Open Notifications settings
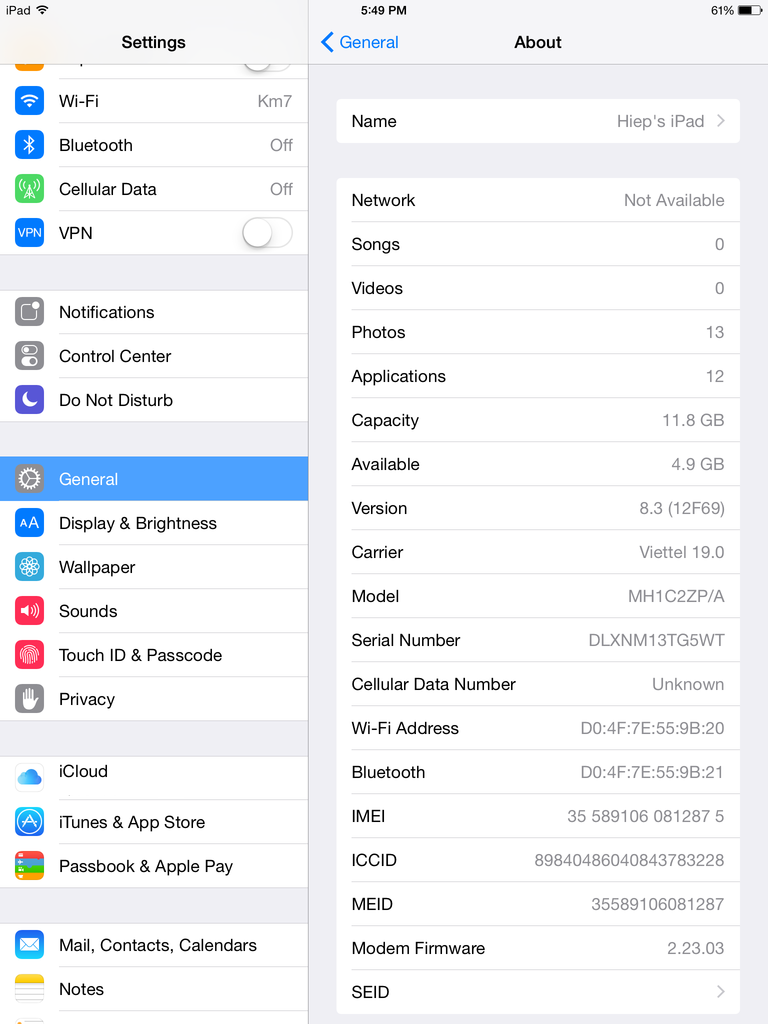This screenshot has width=768, height=1024. click(x=154, y=312)
